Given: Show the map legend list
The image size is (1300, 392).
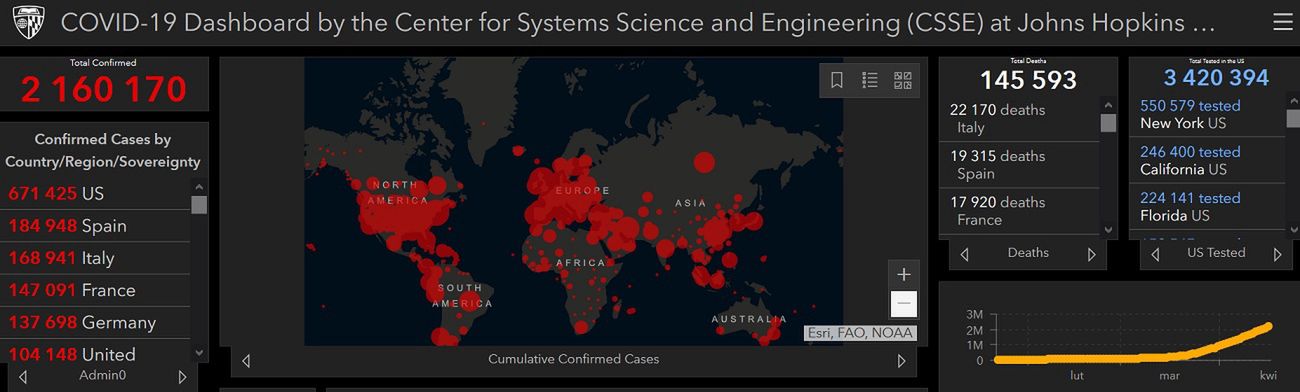Looking at the screenshot, I should (x=870, y=80).
